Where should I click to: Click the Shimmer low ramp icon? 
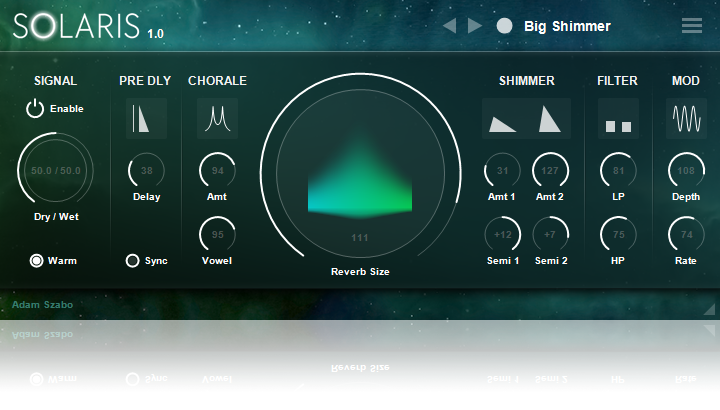pos(502,124)
